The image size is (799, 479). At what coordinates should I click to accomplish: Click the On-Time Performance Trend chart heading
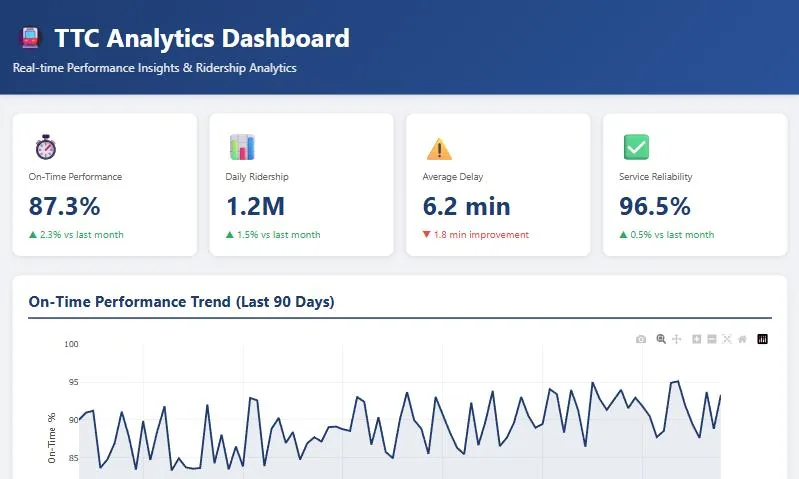pyautogui.click(x=181, y=302)
